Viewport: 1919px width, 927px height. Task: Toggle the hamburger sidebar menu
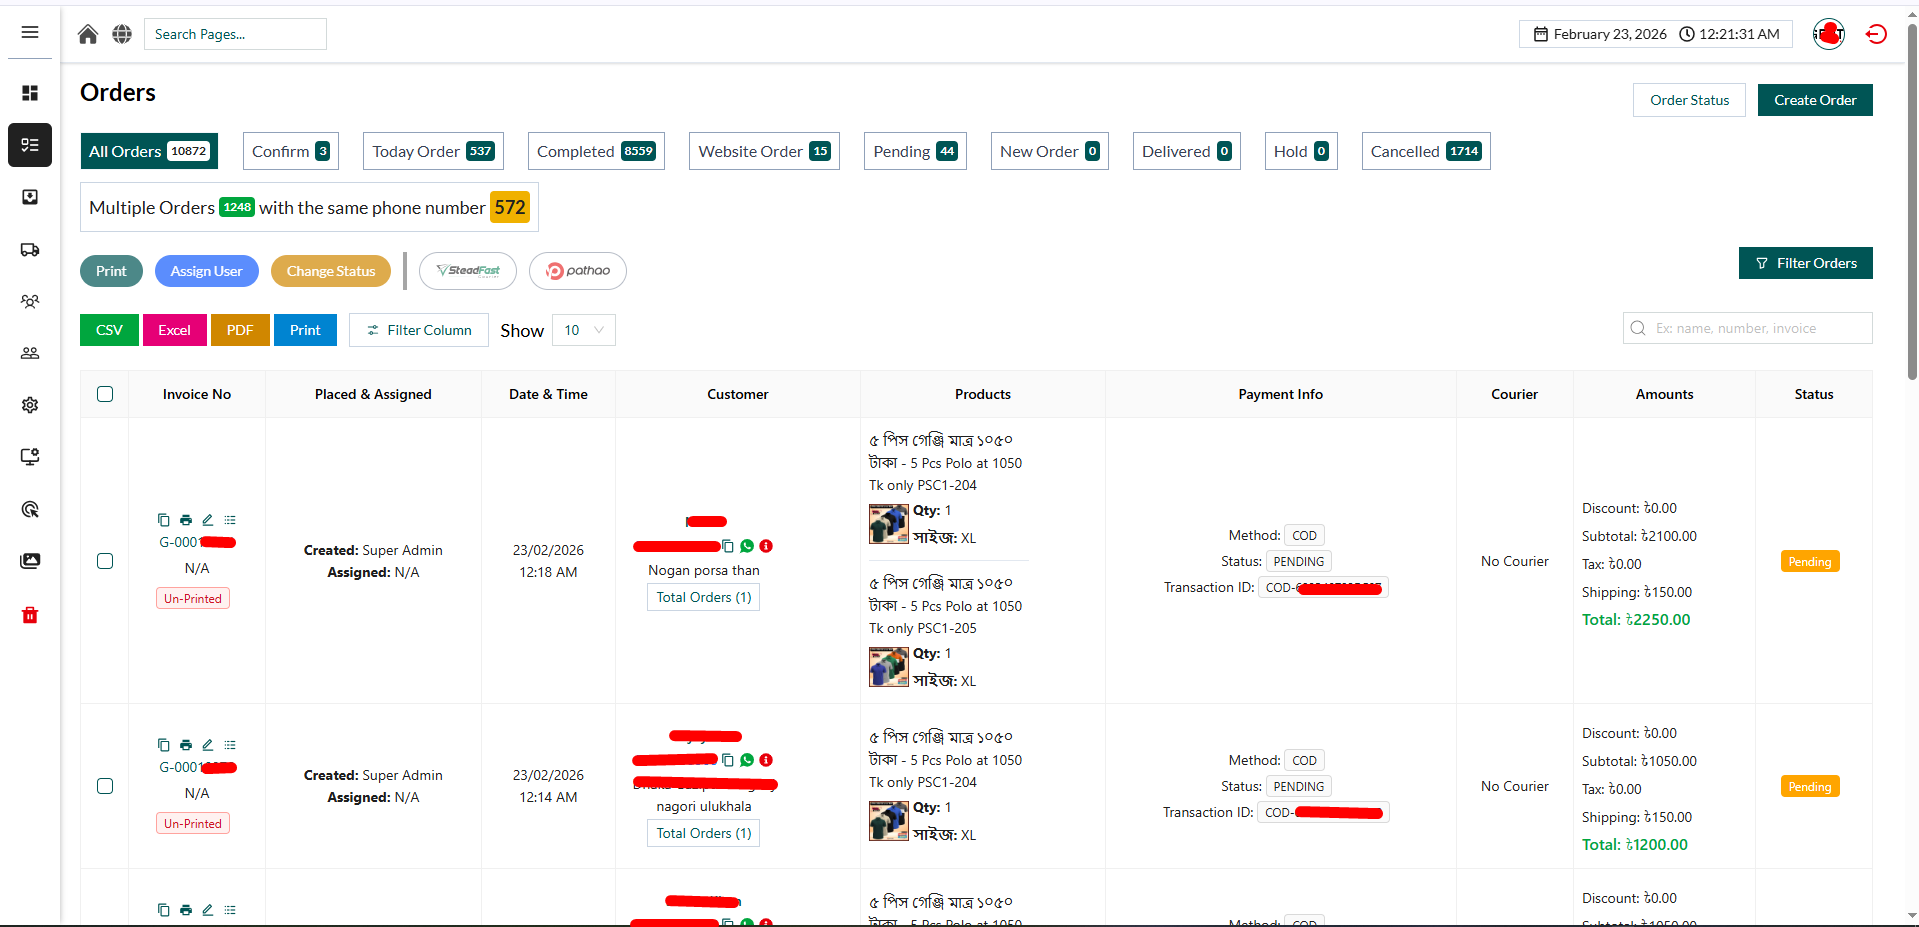[30, 33]
